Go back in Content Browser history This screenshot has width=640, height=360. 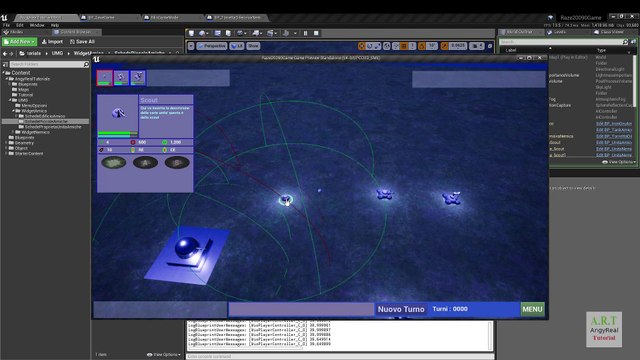[x=4, y=53]
